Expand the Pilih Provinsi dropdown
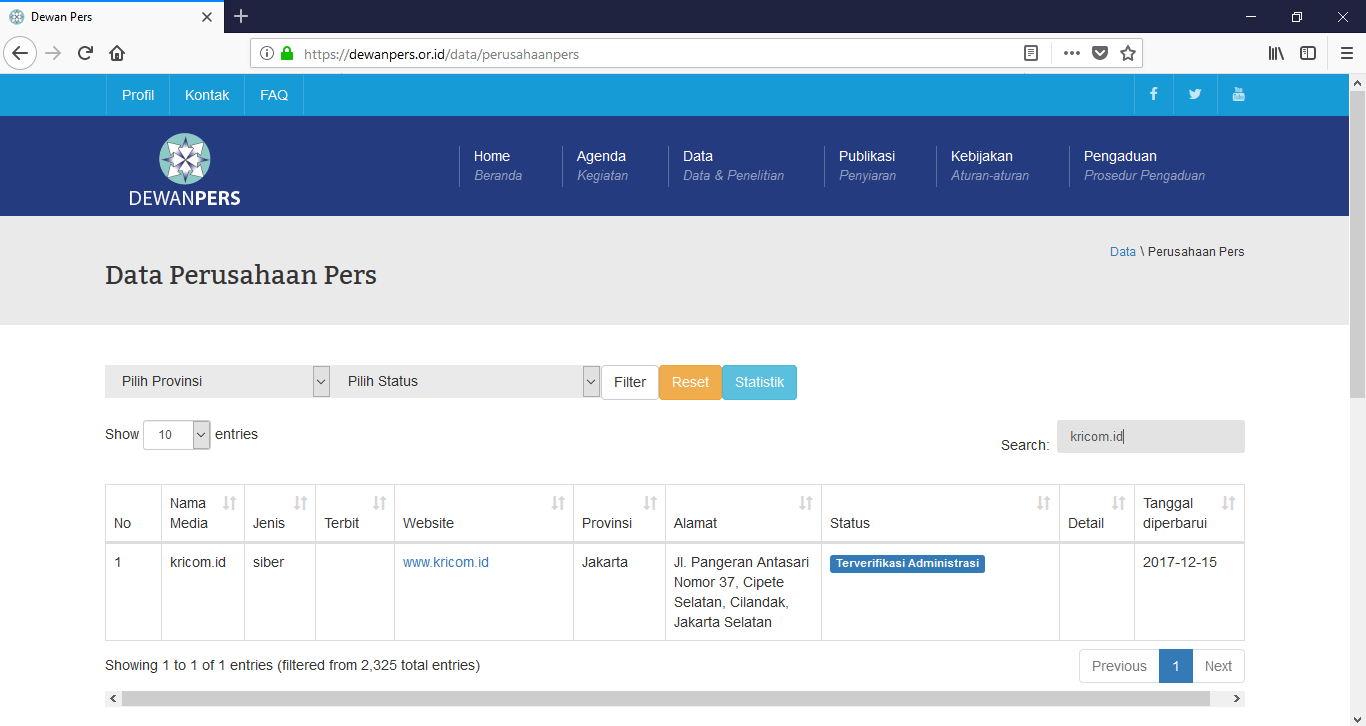Screen dimensions: 1366x726 (217, 381)
